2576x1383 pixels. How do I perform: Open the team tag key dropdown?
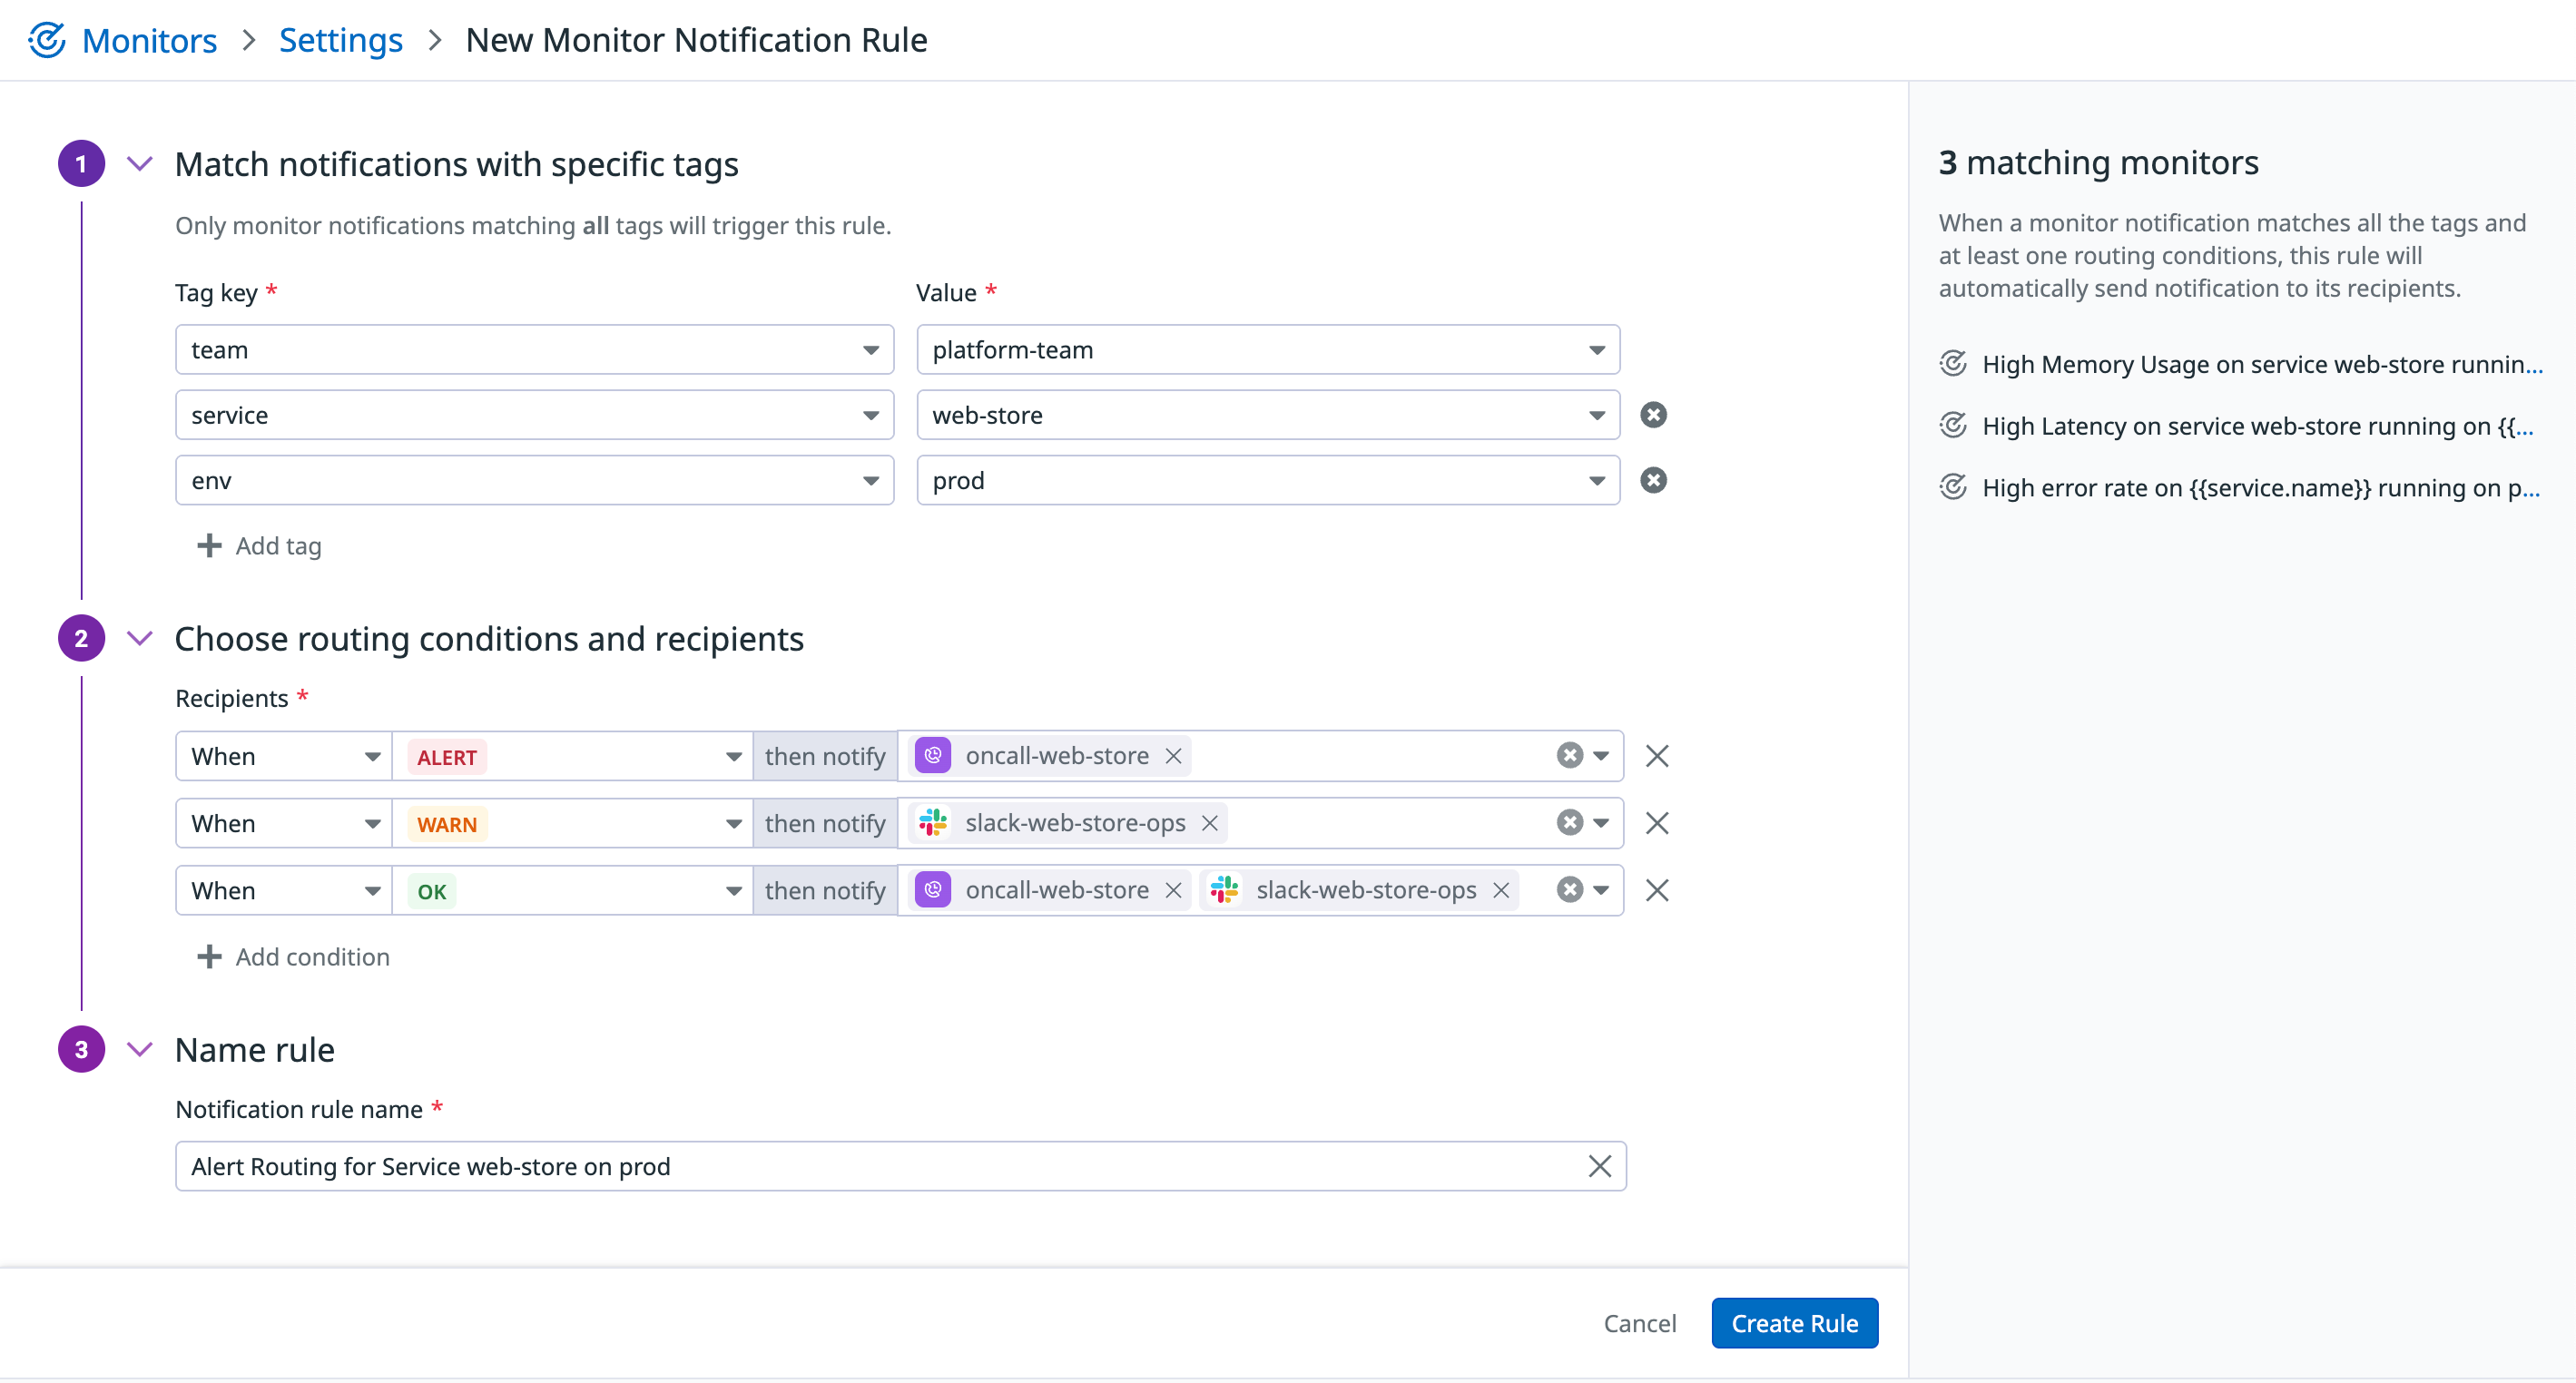tap(870, 349)
